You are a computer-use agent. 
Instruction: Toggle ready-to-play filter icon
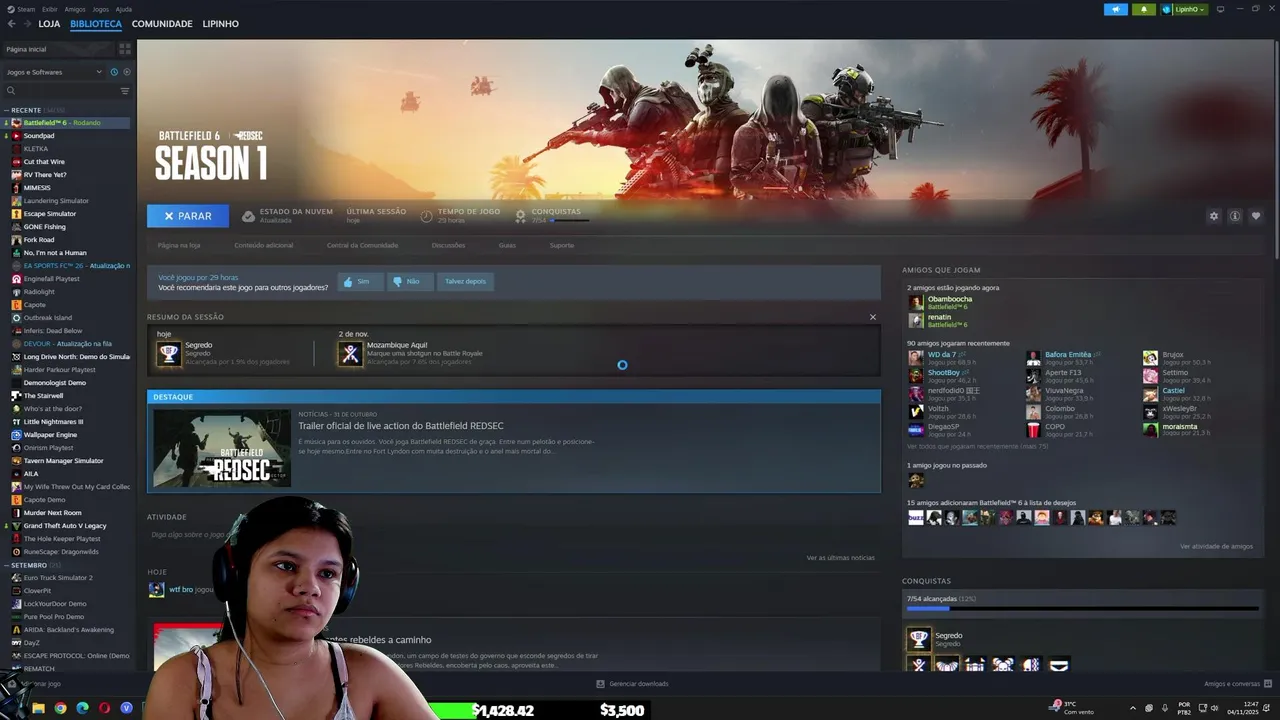click(x=126, y=72)
